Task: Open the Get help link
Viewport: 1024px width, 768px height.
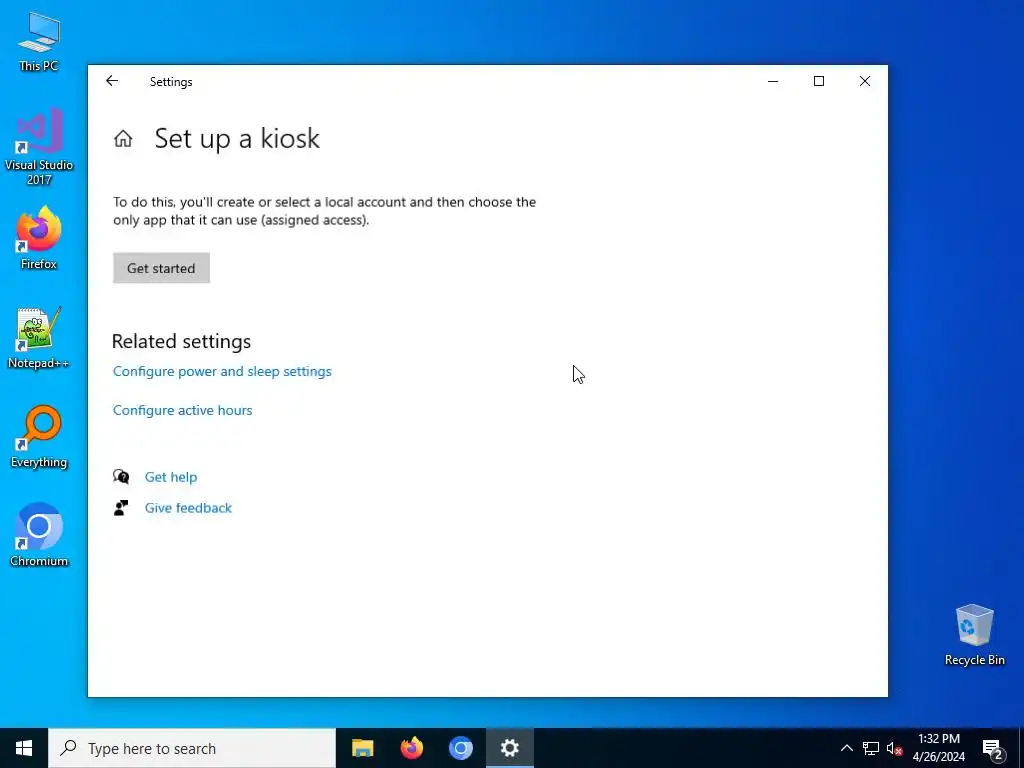Action: pyautogui.click(x=170, y=477)
